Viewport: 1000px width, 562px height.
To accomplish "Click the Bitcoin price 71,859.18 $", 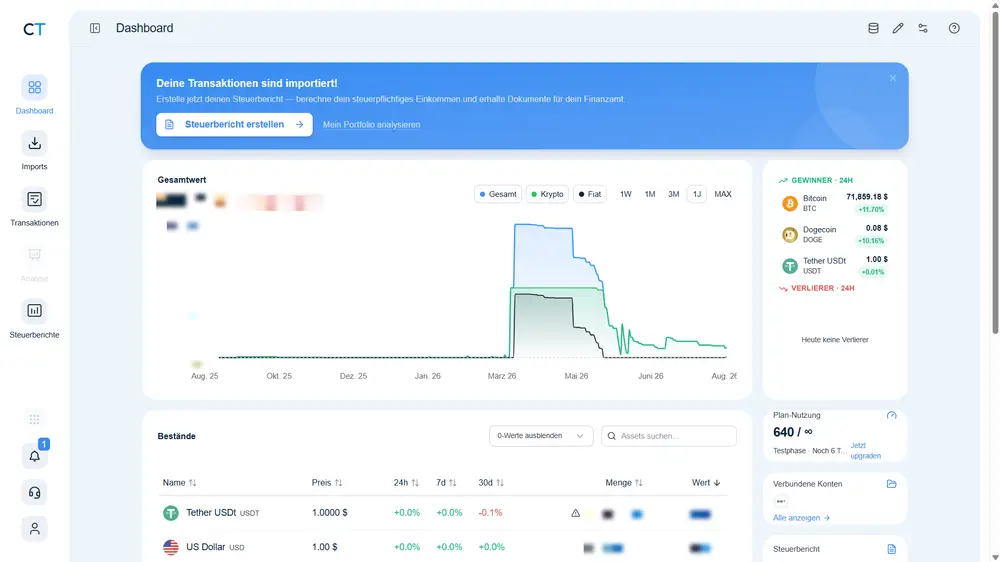I will pos(867,197).
